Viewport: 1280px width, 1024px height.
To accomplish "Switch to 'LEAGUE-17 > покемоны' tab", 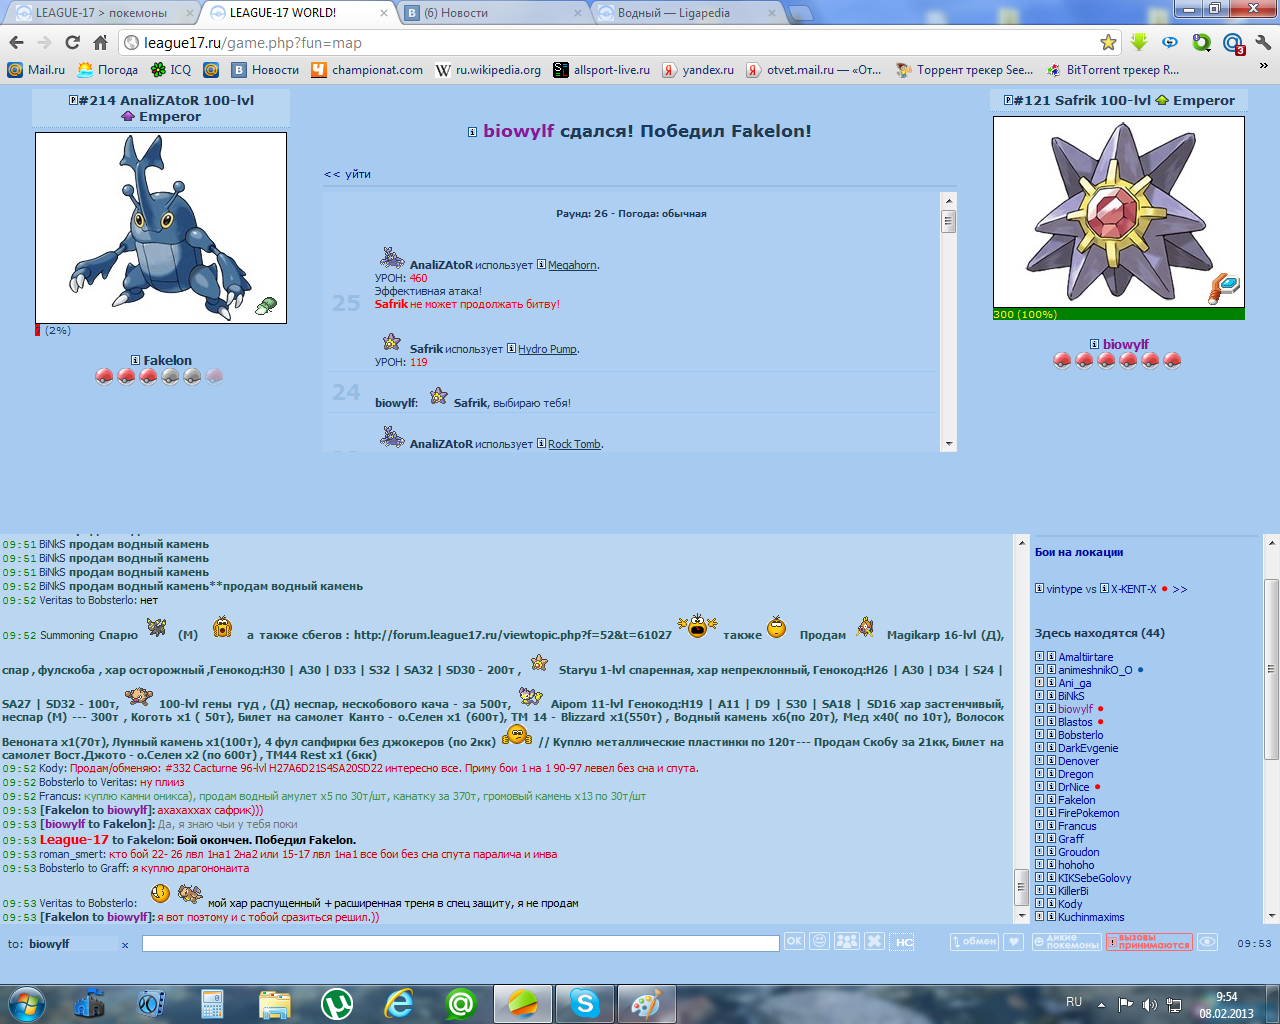I will click(101, 13).
